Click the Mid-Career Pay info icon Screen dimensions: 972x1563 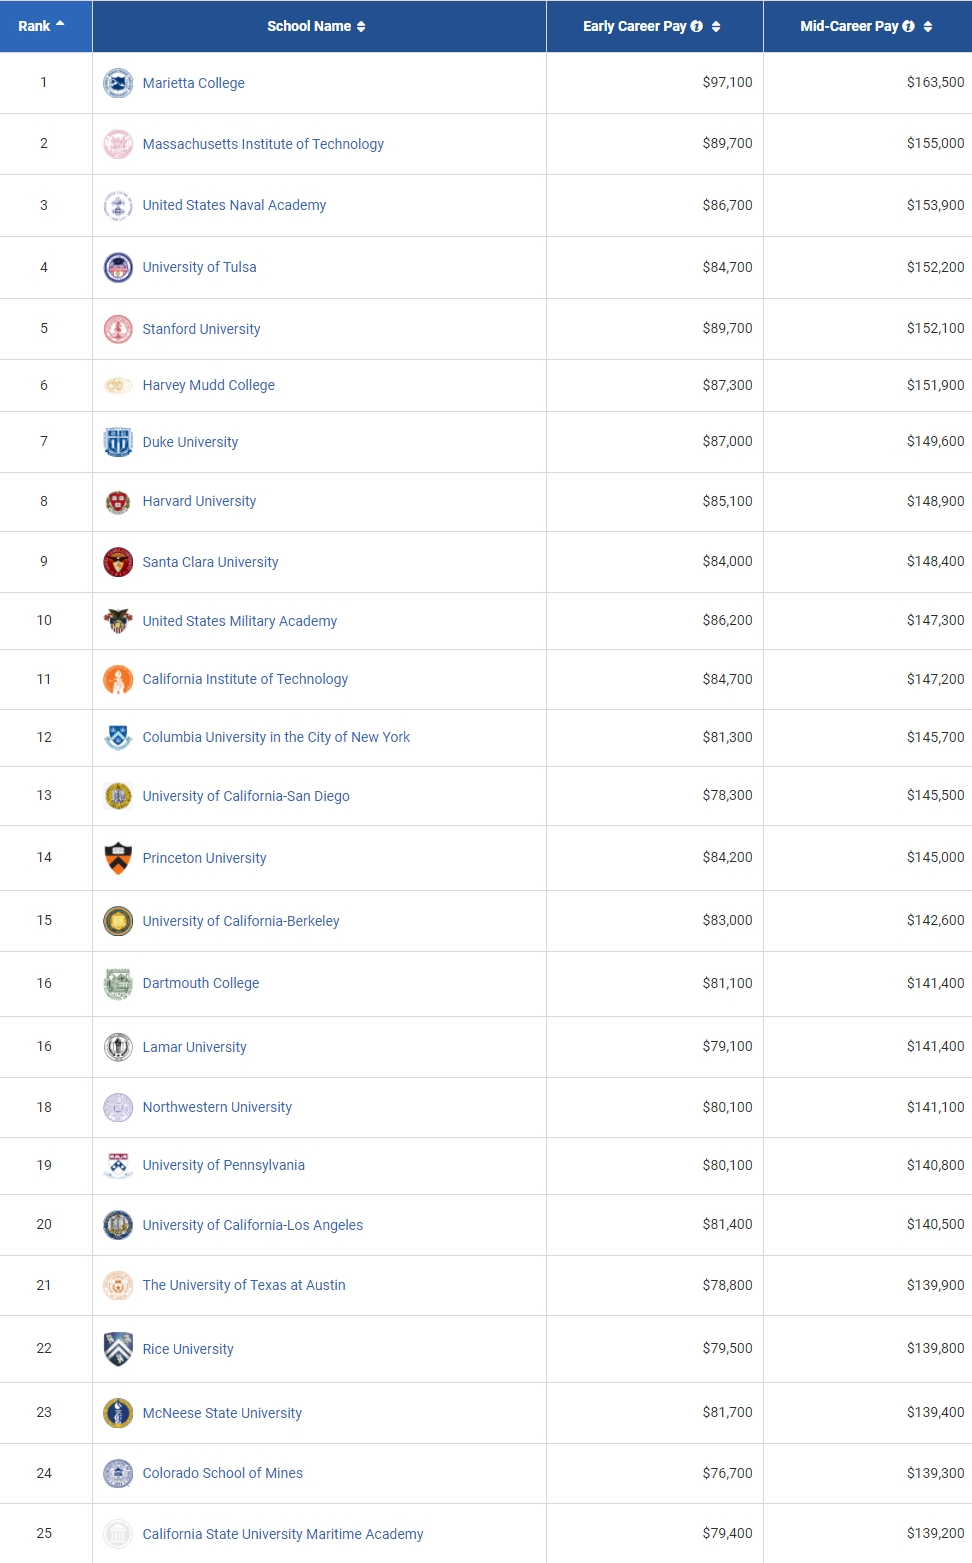[908, 26]
